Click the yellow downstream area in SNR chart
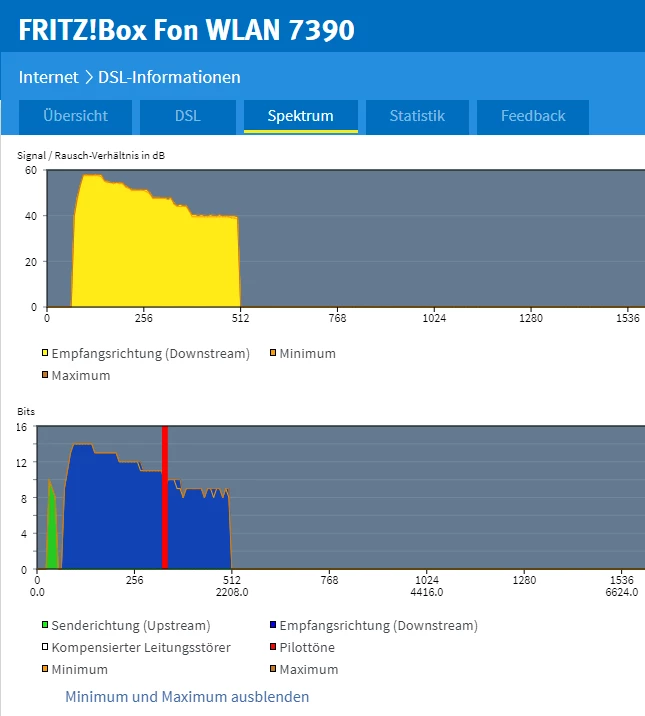 point(155,256)
